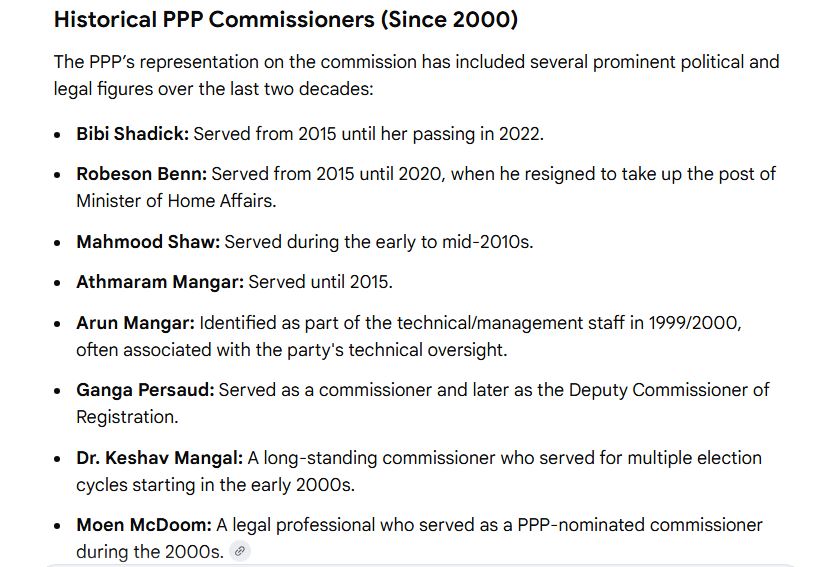Image resolution: width=830 pixels, height=567 pixels.
Task: Click the bold name "Ganga Persaud"
Action: coord(145,390)
